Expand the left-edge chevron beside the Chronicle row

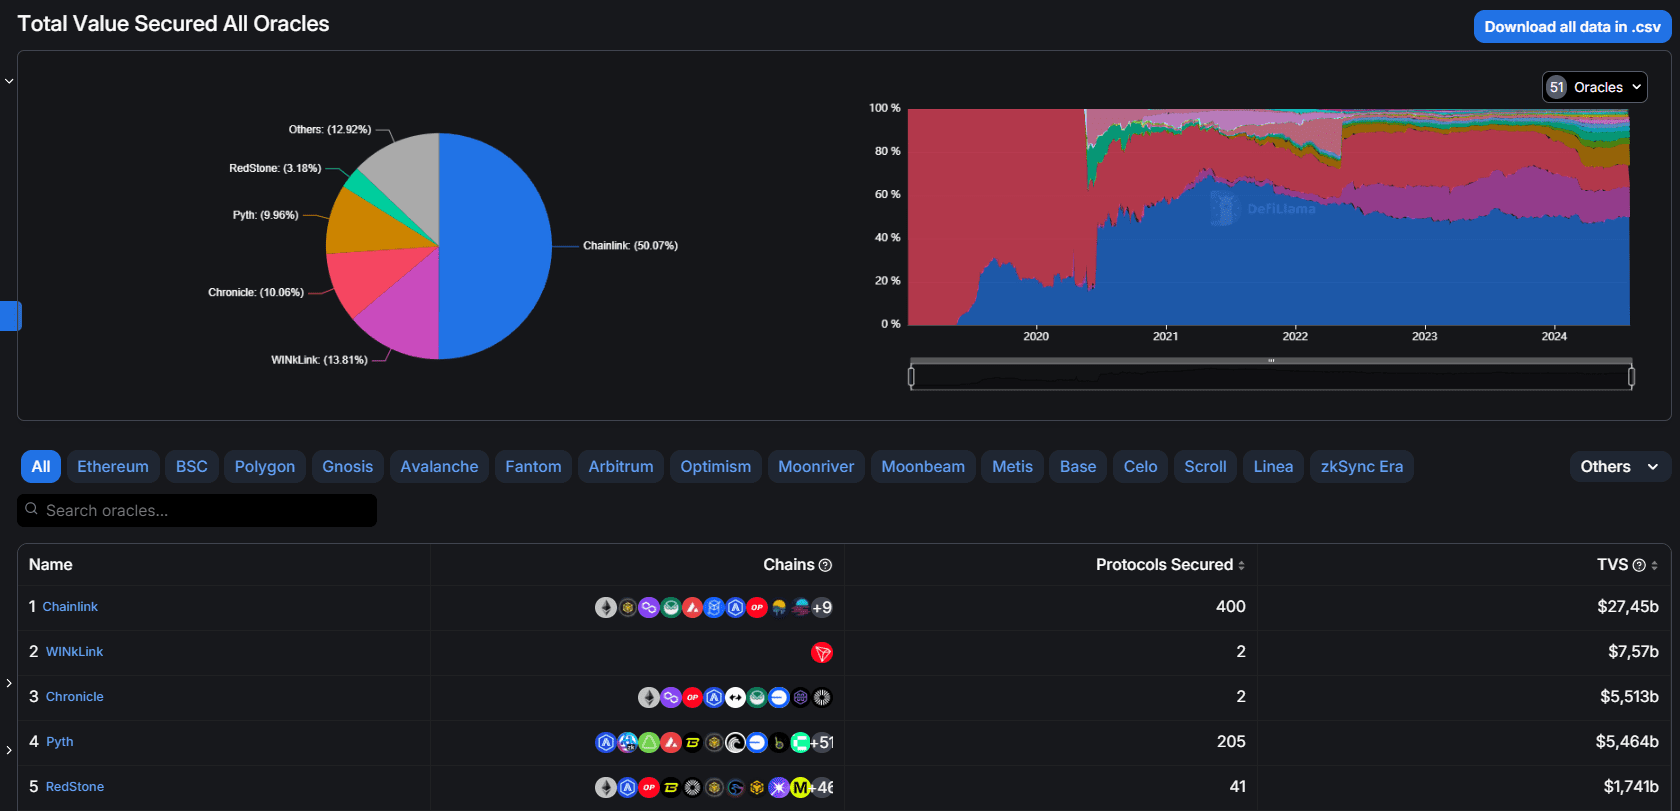(9, 683)
